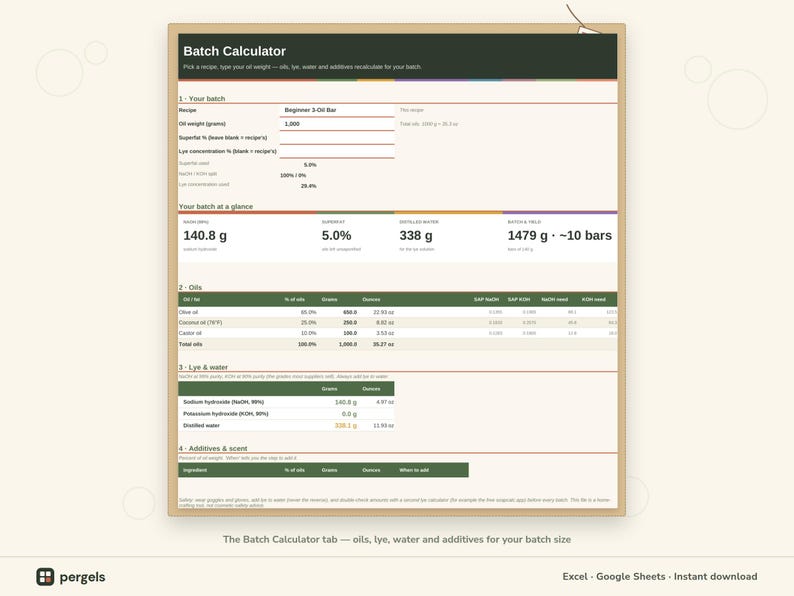
Task: Click the potassium hydroxide value '0.0 g'
Action: tap(349, 414)
